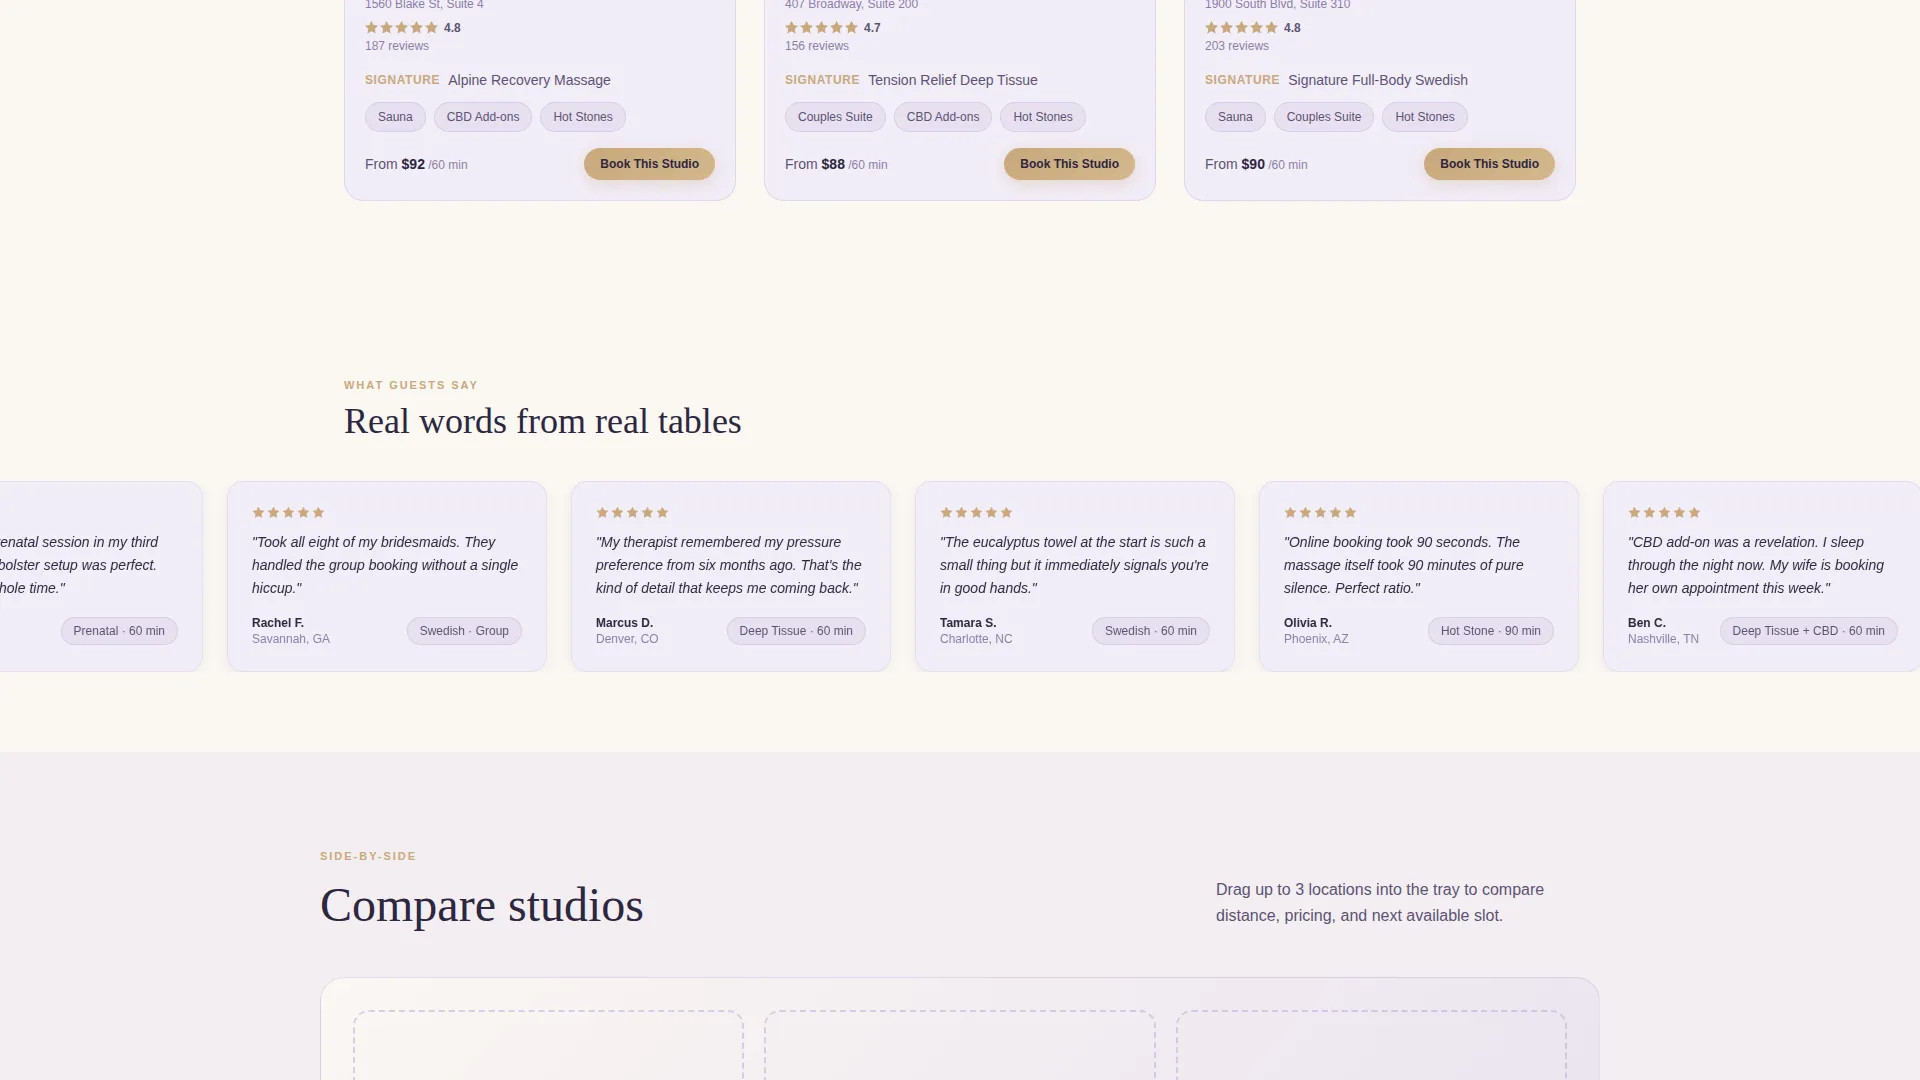Click the star rating on Marcus D.'s review
Image resolution: width=1920 pixels, height=1080 pixels.
coord(632,513)
